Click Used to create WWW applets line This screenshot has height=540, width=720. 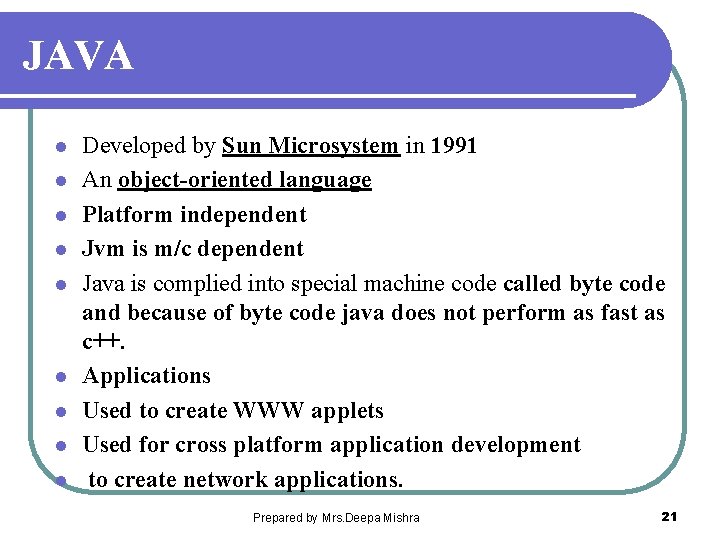coord(233,410)
